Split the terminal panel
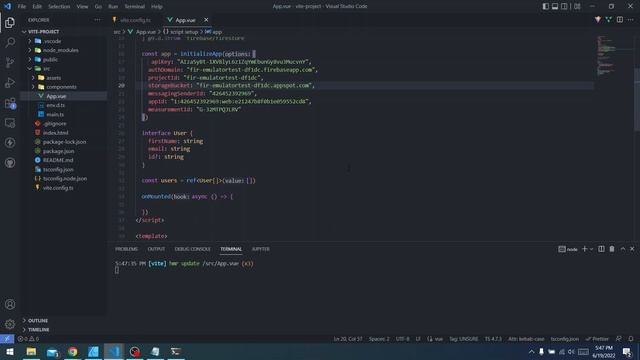This screenshot has width=640, height=360. (x=601, y=249)
